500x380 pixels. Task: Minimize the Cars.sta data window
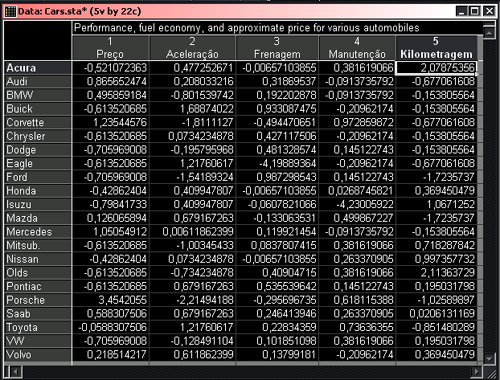pyautogui.click(x=462, y=11)
